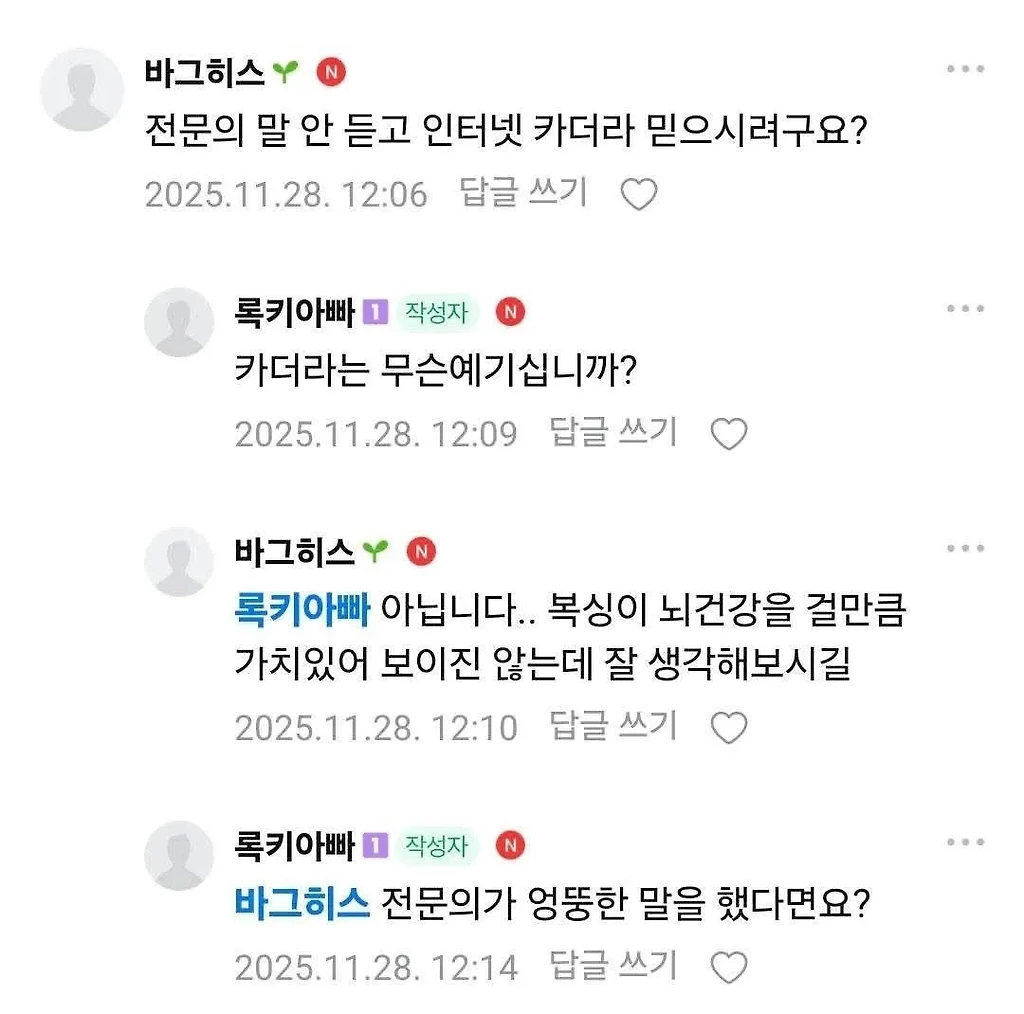1024x1014 pixels.
Task: Open the more options menu on the top comment
Action: click(x=965, y=68)
